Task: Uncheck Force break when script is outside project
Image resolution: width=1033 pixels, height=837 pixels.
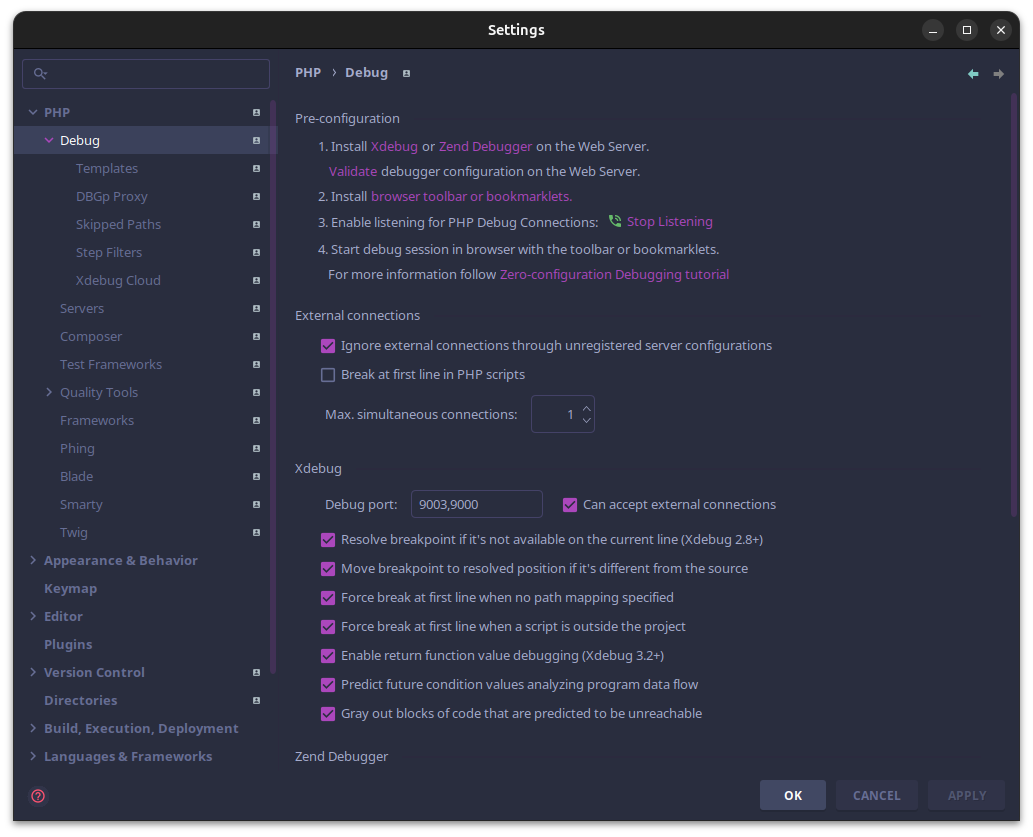Action: point(327,627)
